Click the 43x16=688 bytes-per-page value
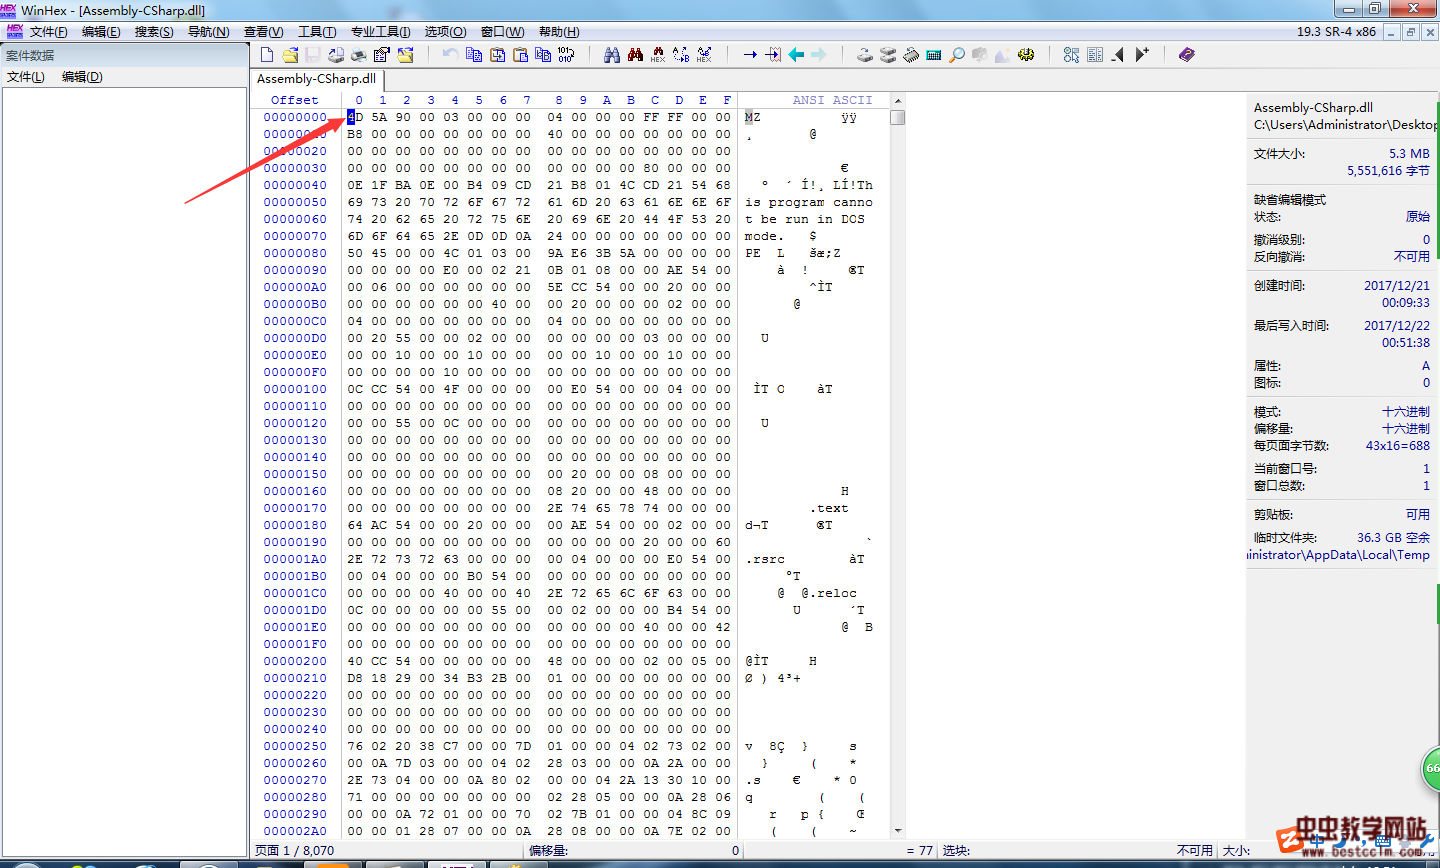Image resolution: width=1440 pixels, height=868 pixels. click(x=1398, y=446)
